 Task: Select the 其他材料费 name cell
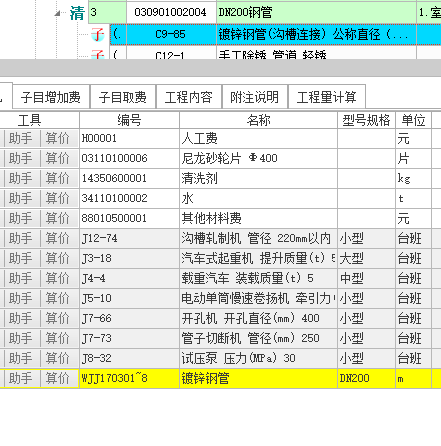coord(258,219)
